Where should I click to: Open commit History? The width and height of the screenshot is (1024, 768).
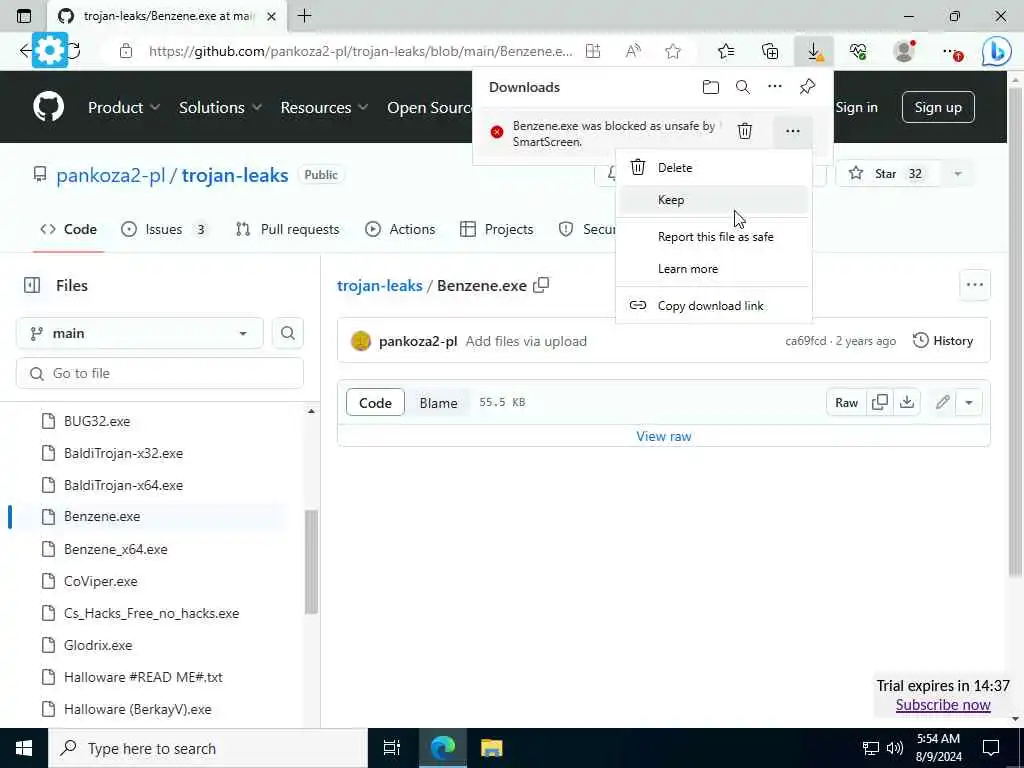coord(942,341)
